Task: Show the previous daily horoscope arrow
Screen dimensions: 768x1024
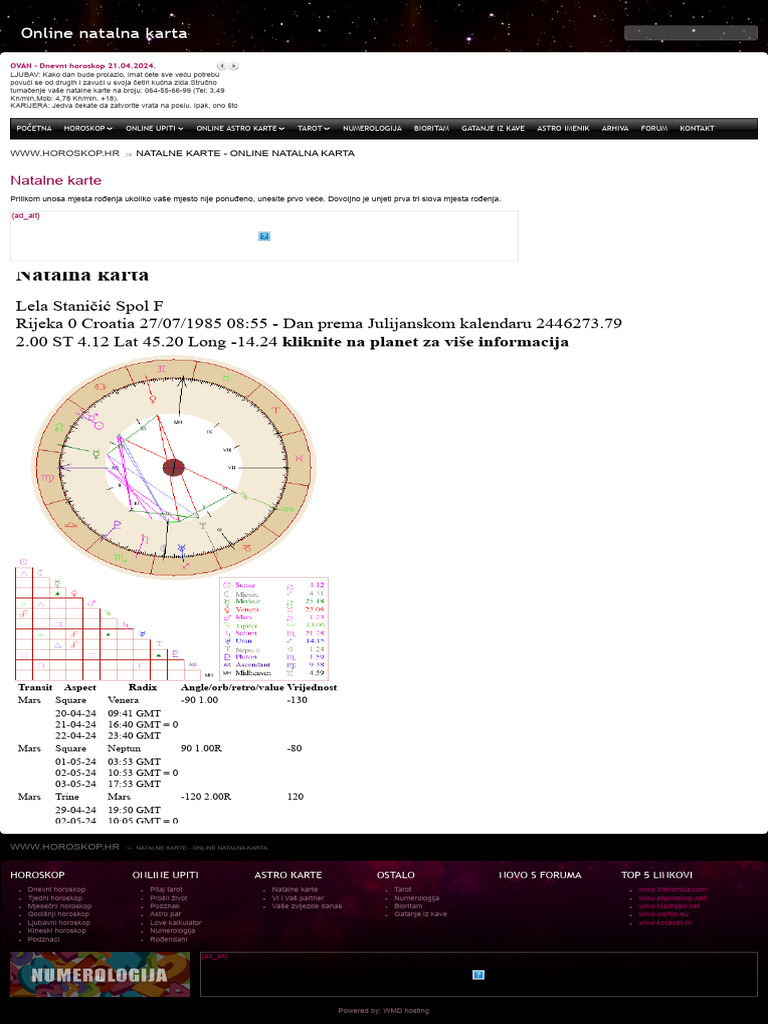Action: click(x=222, y=66)
